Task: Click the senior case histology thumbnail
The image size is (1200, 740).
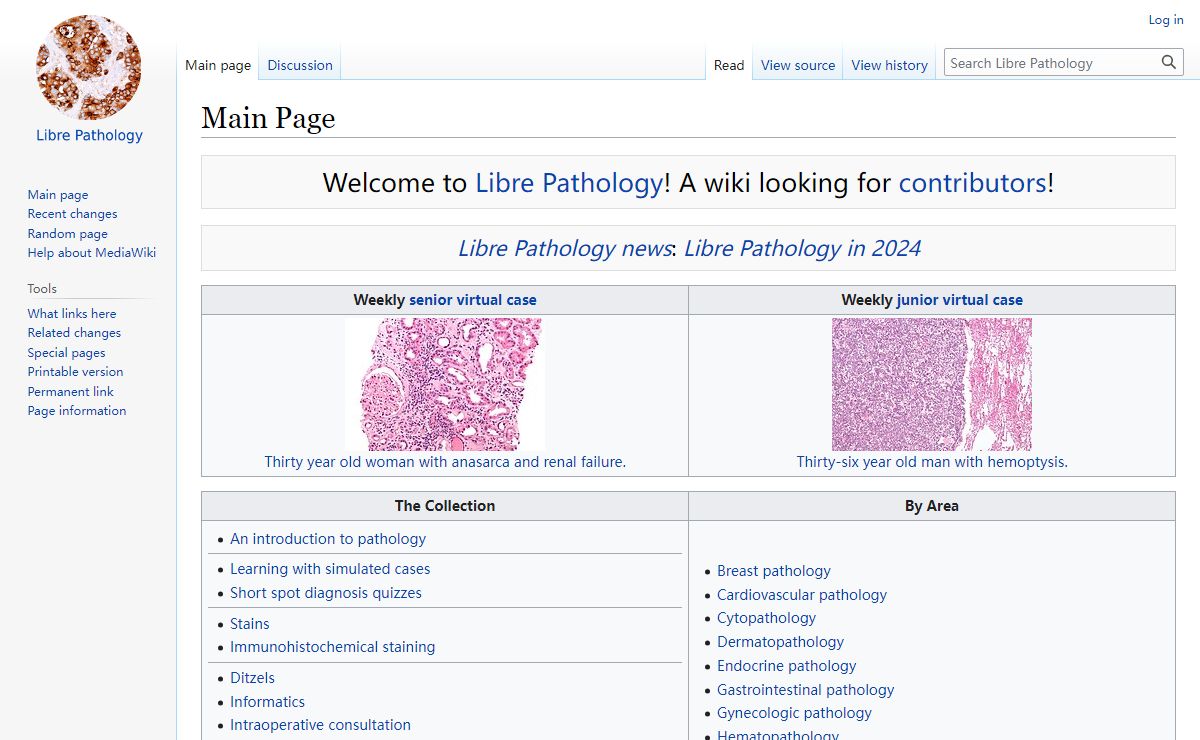Action: coord(445,384)
